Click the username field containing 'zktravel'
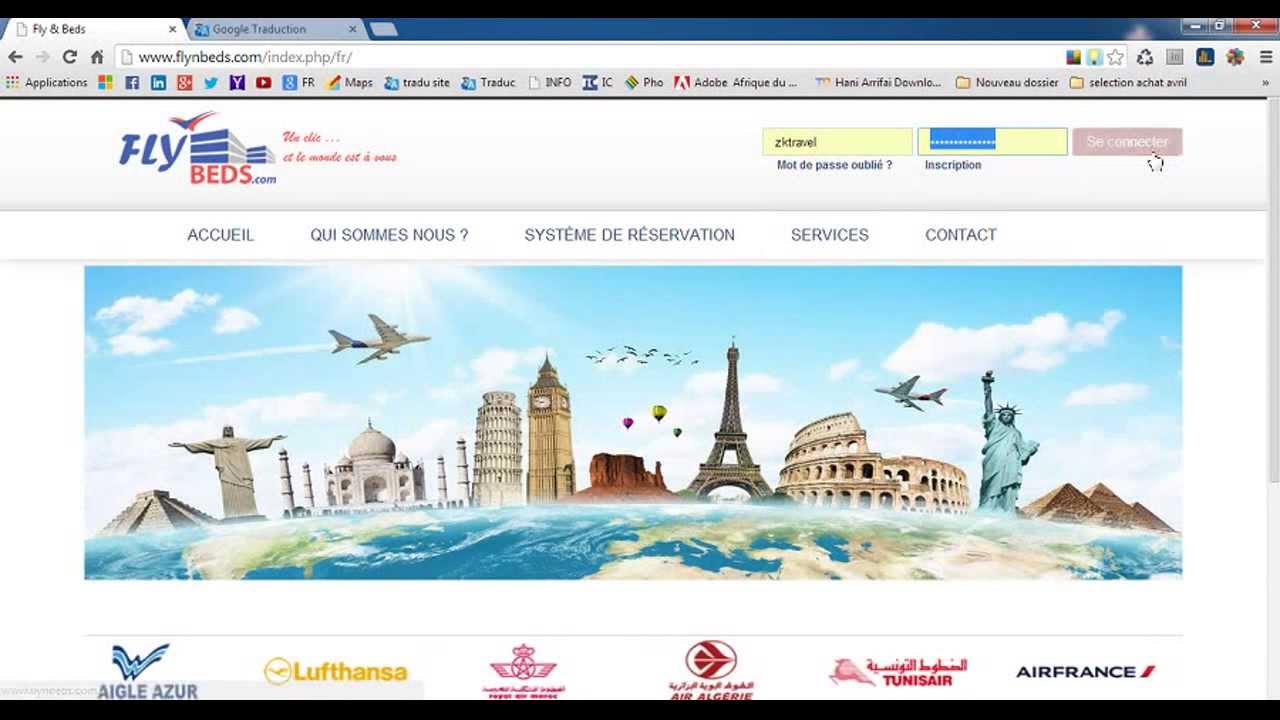The height and width of the screenshot is (720, 1280). pos(837,142)
